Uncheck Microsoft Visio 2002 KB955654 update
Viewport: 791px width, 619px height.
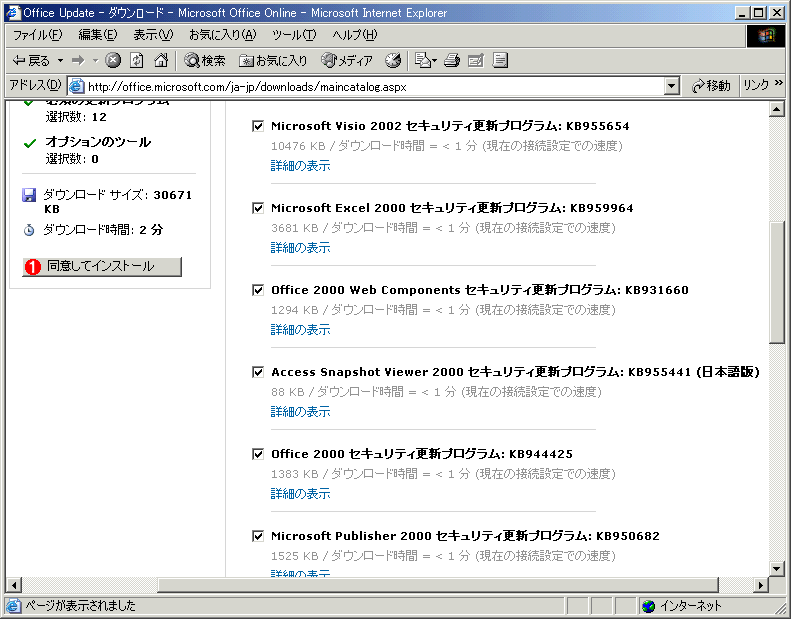tap(258, 126)
